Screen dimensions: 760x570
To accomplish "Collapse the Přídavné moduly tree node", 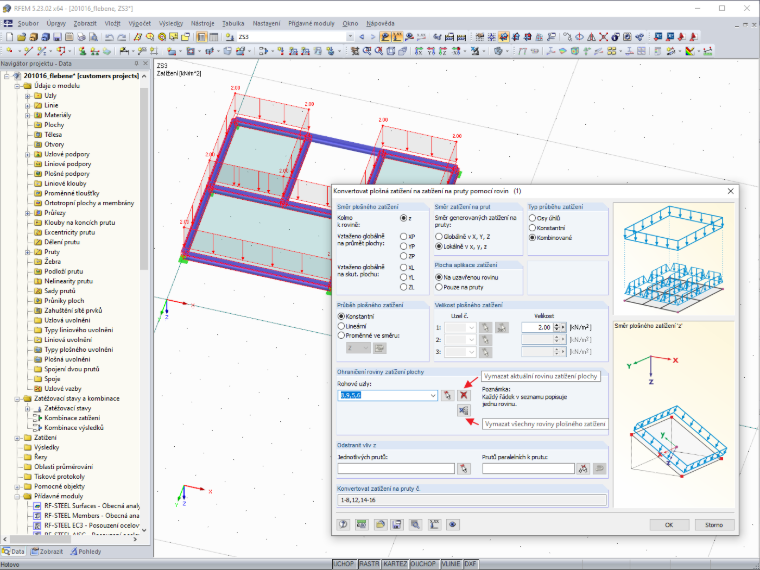I will click(x=17, y=496).
